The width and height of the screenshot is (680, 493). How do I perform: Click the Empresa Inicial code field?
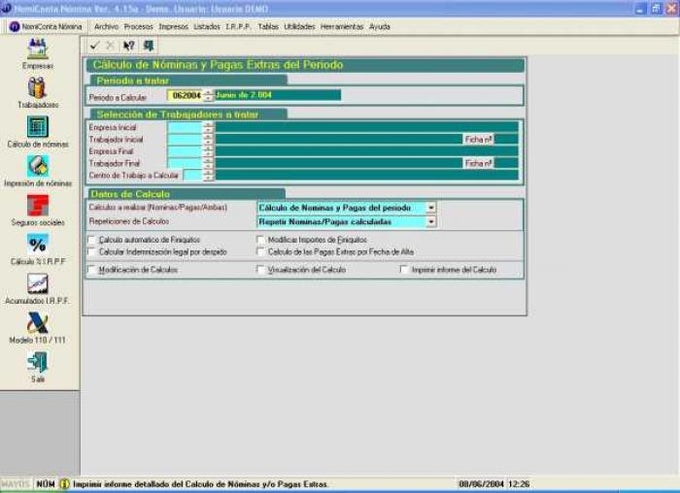(x=185, y=127)
